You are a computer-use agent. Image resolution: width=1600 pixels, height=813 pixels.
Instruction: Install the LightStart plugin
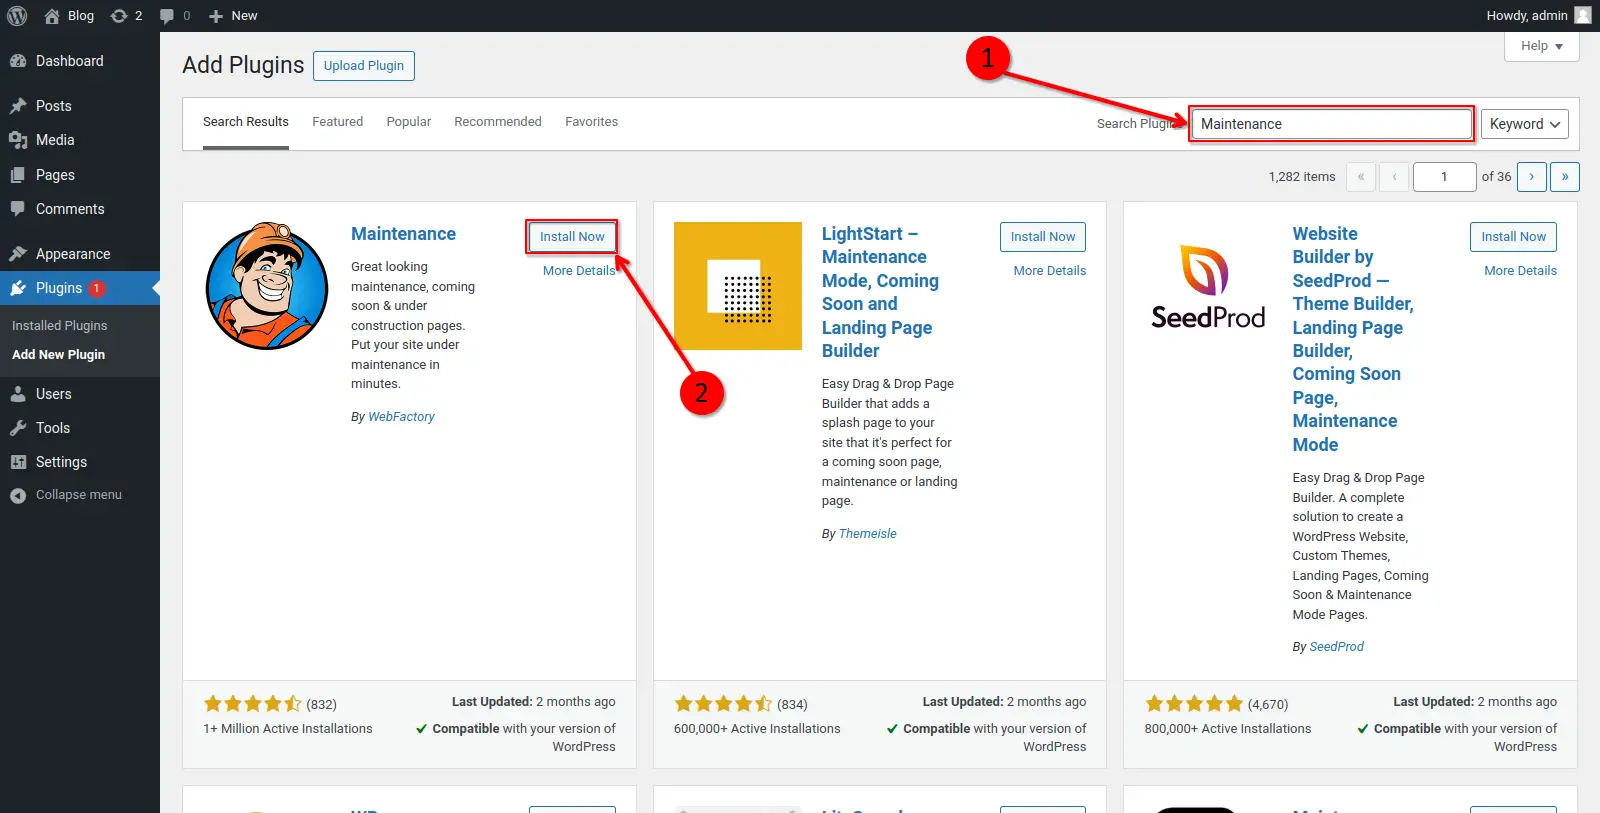pyautogui.click(x=1043, y=237)
